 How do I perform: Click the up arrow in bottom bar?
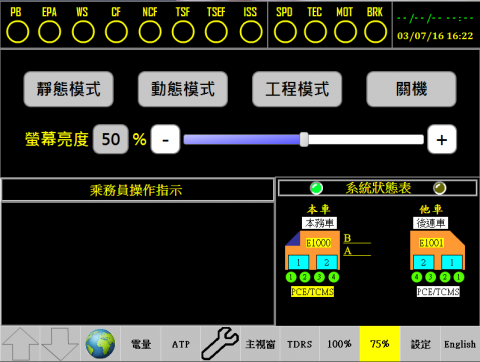[x=20, y=344]
